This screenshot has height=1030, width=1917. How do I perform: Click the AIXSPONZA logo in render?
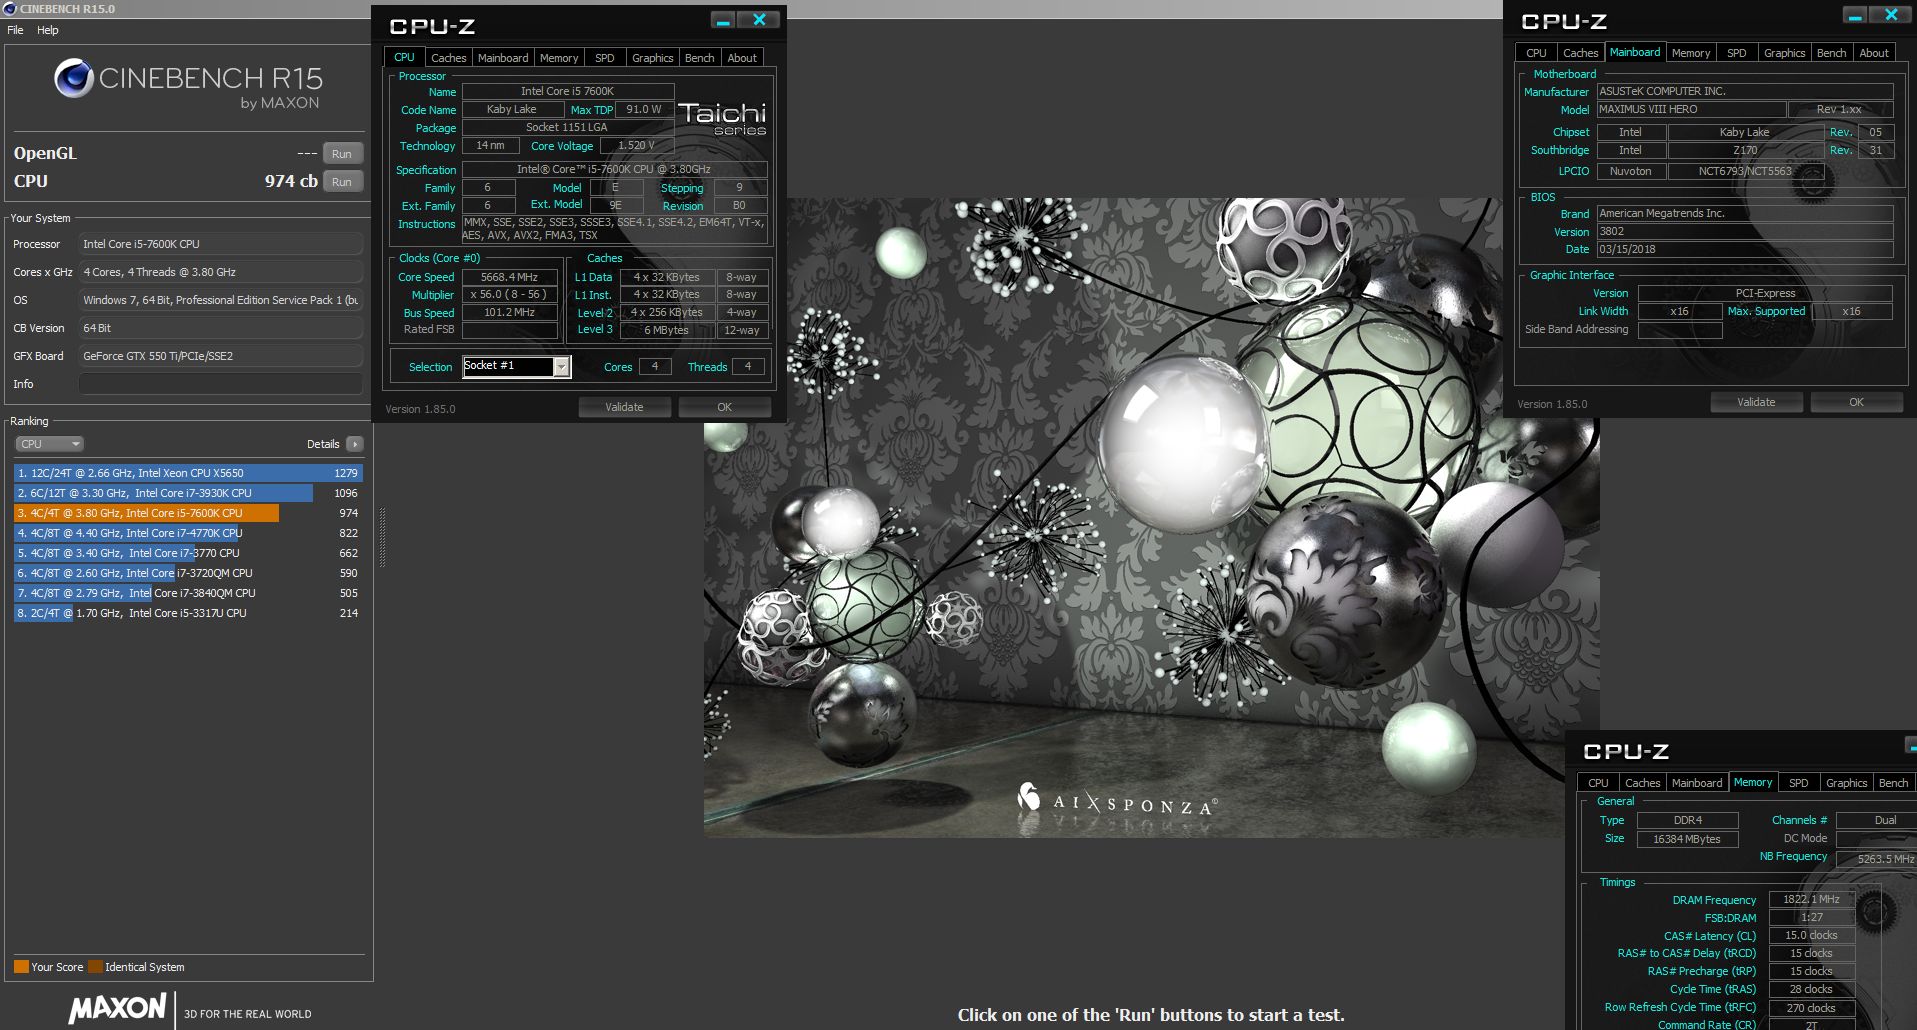1117,802
